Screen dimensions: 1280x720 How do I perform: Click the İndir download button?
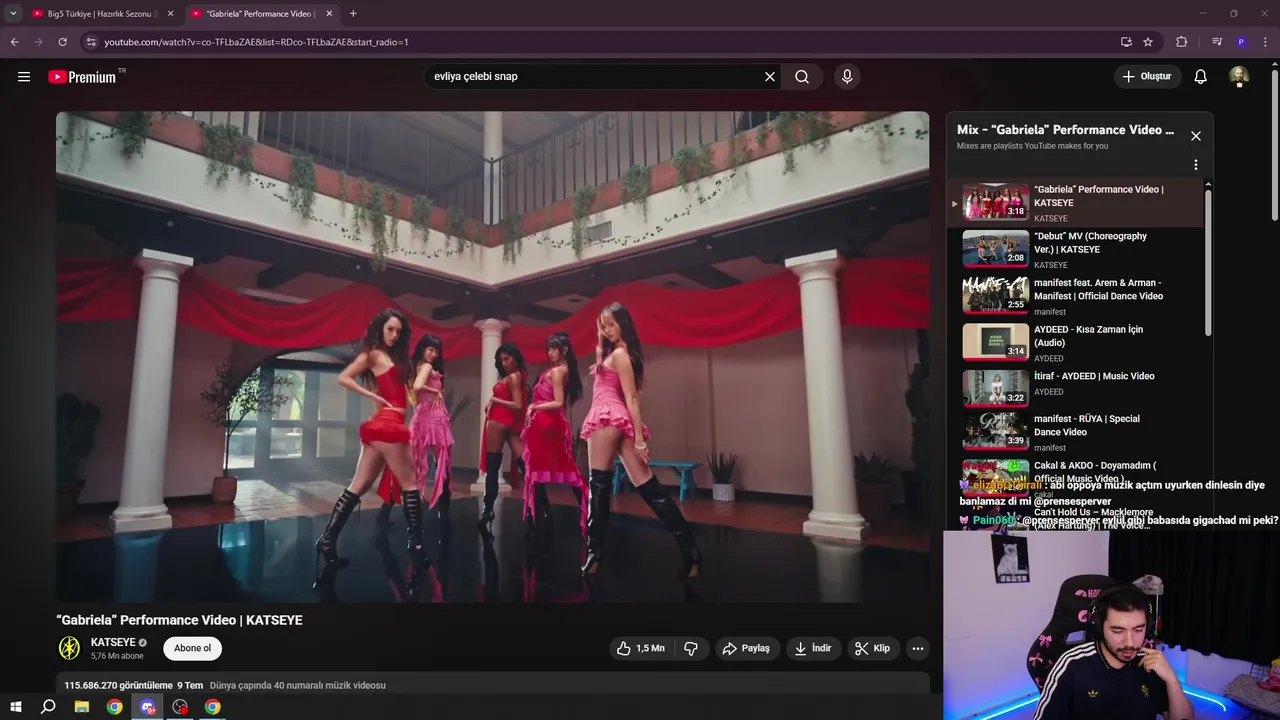813,648
